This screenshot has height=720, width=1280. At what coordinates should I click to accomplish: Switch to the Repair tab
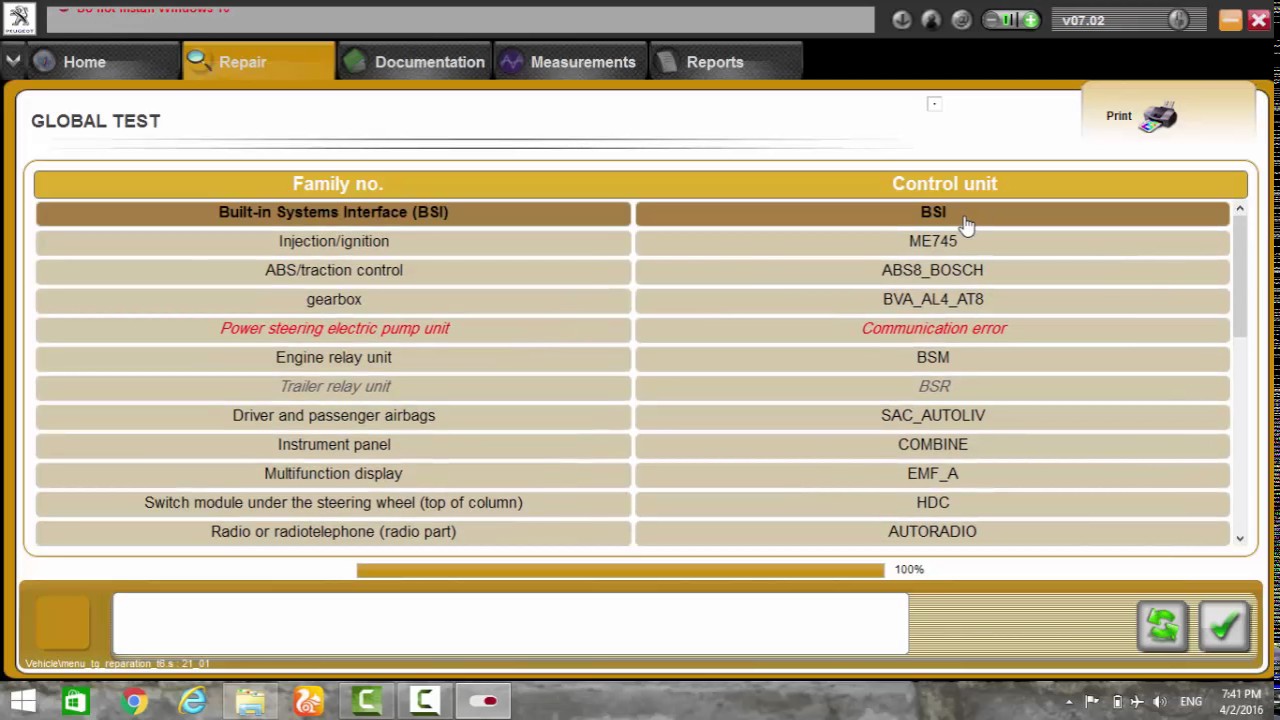point(258,62)
